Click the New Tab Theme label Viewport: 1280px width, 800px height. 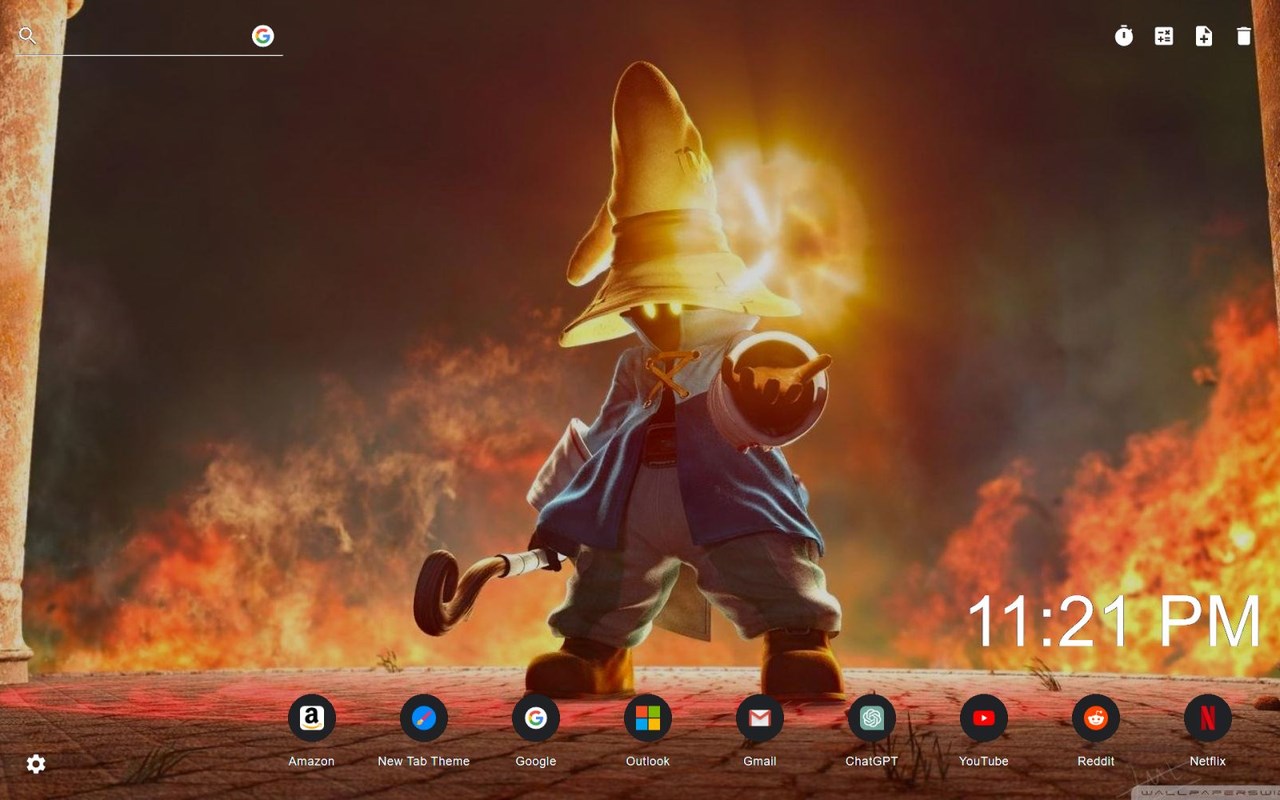pyautogui.click(x=424, y=761)
